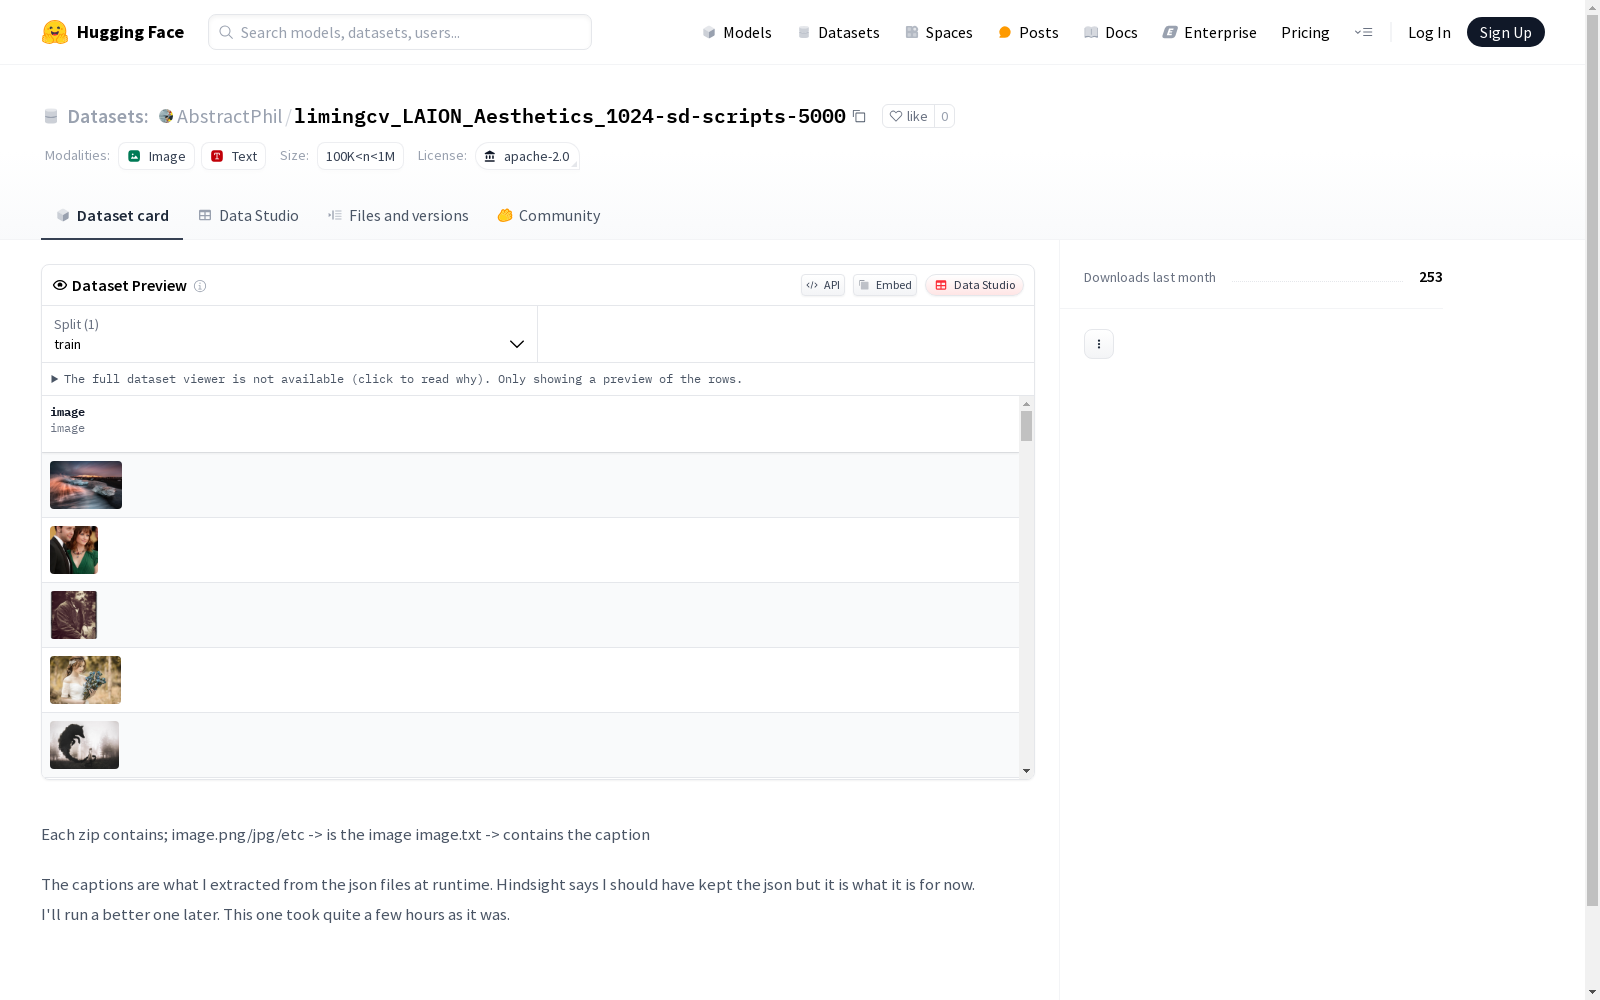Filter by Image modality tag
Image resolution: width=1600 pixels, height=1000 pixels.
point(156,156)
